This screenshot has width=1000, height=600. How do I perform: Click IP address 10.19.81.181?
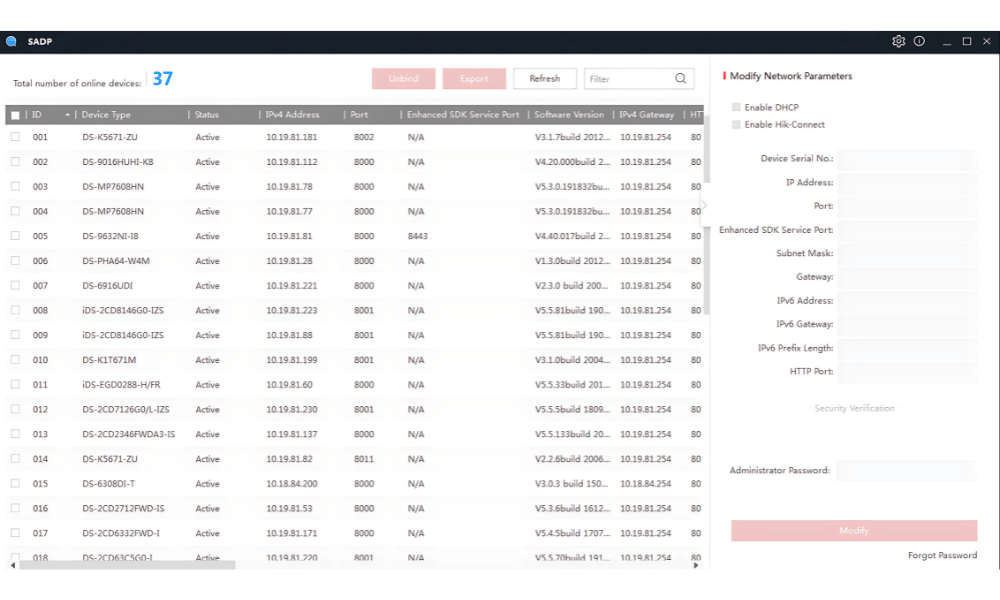291,137
